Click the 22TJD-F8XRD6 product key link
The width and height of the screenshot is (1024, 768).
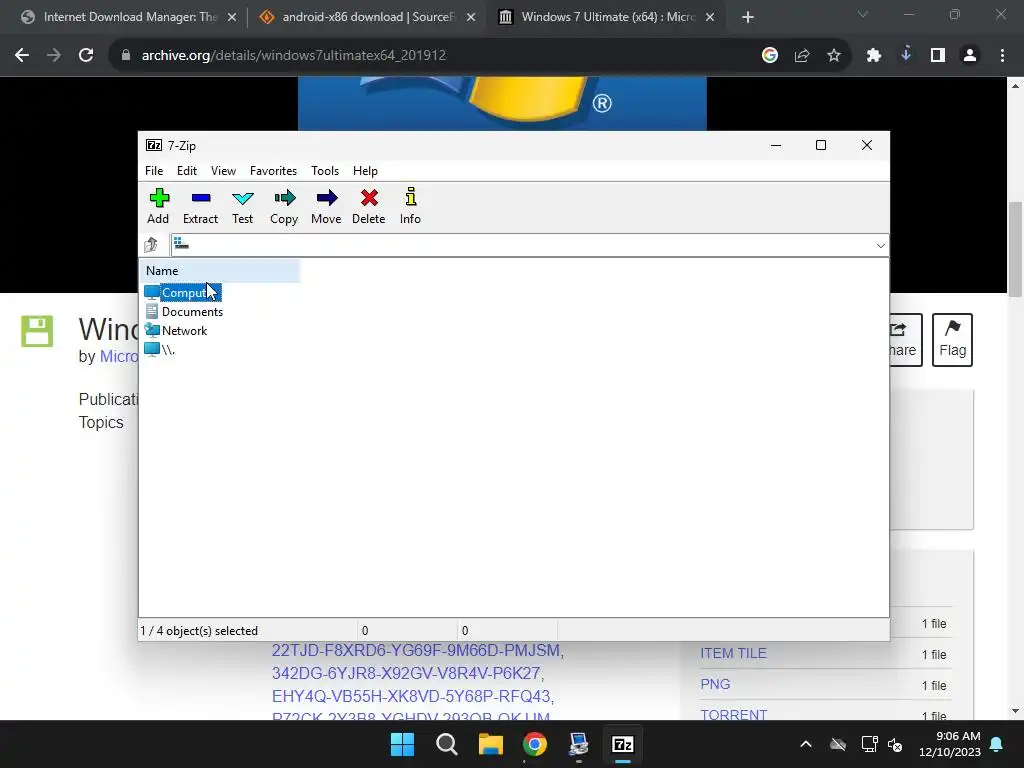coord(417,650)
